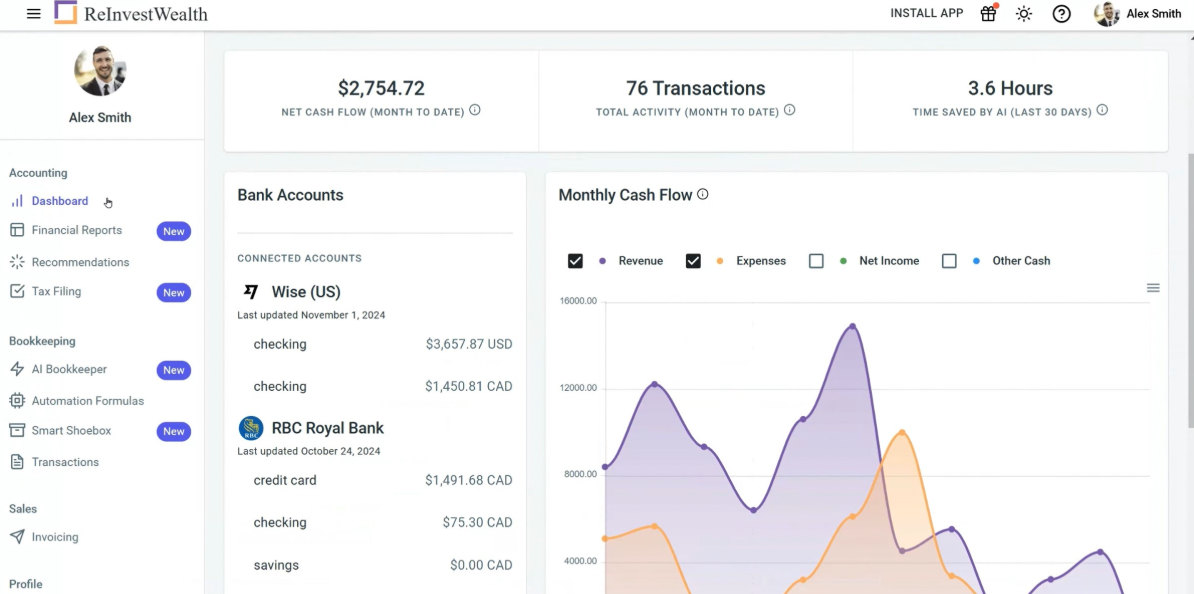Image resolution: width=1194 pixels, height=594 pixels.
Task: Open the gift rewards icon
Action: click(x=988, y=14)
